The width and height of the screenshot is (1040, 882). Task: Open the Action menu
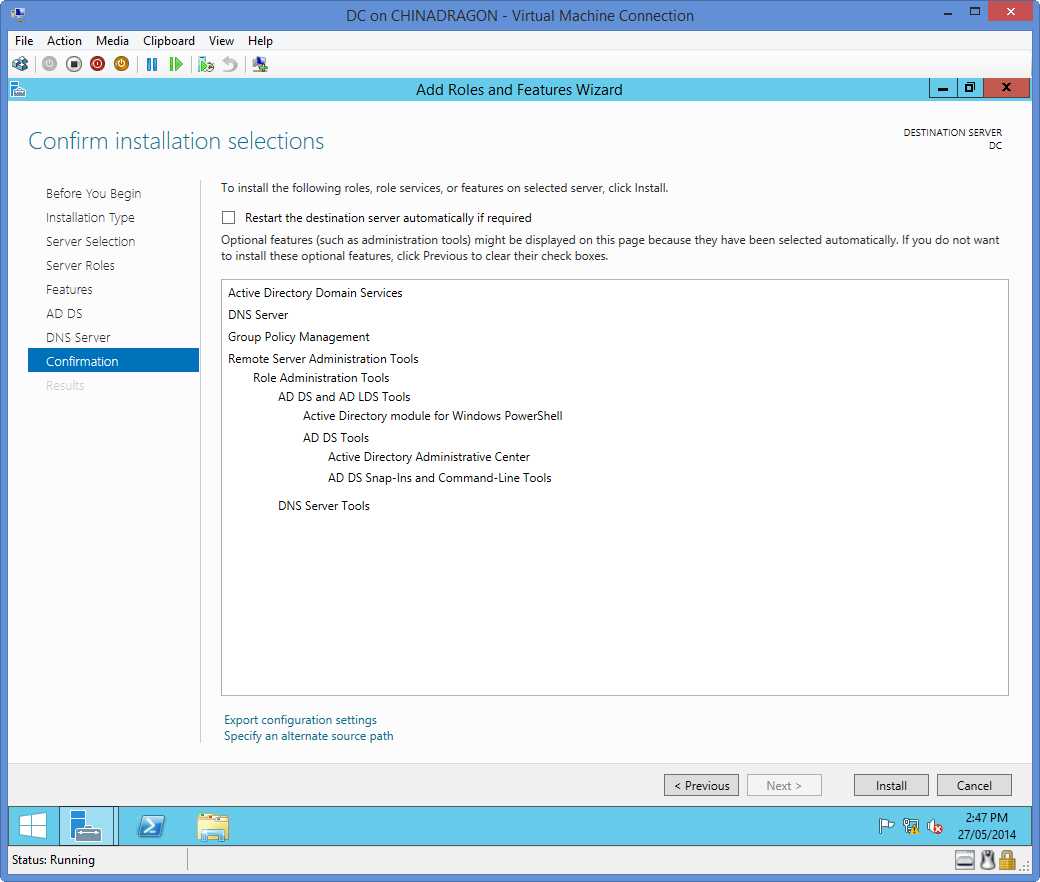click(x=64, y=40)
